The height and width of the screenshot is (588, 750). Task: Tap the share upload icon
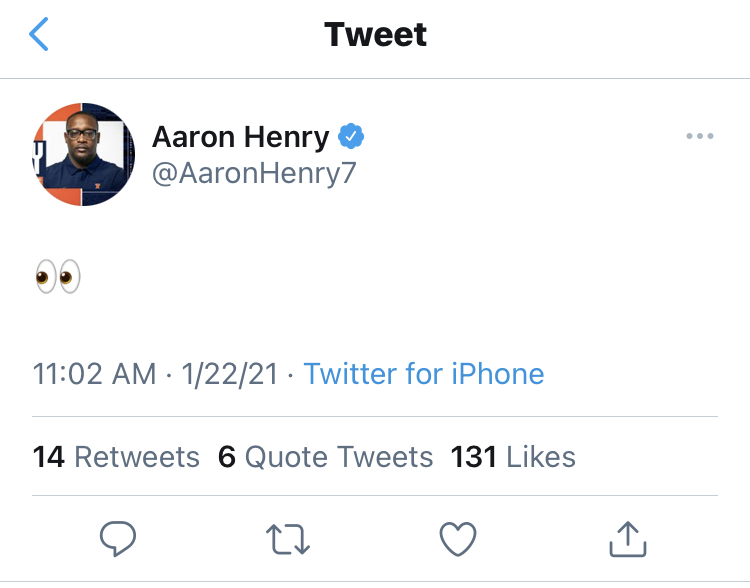627,540
